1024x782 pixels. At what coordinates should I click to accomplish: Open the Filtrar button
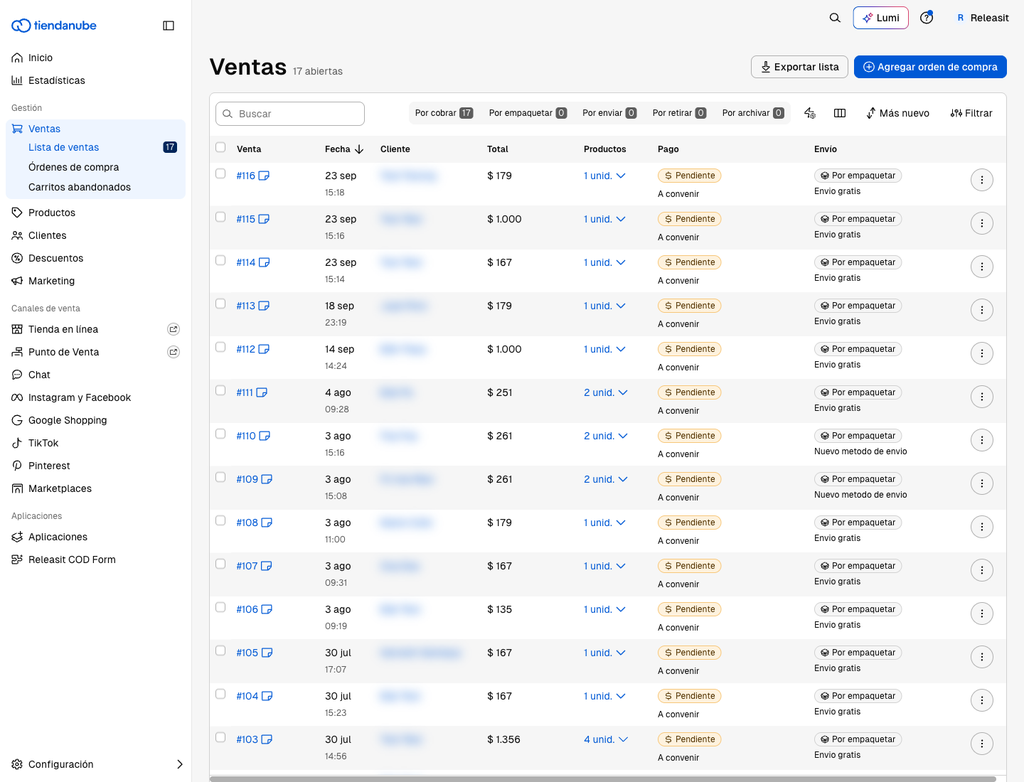pos(971,113)
